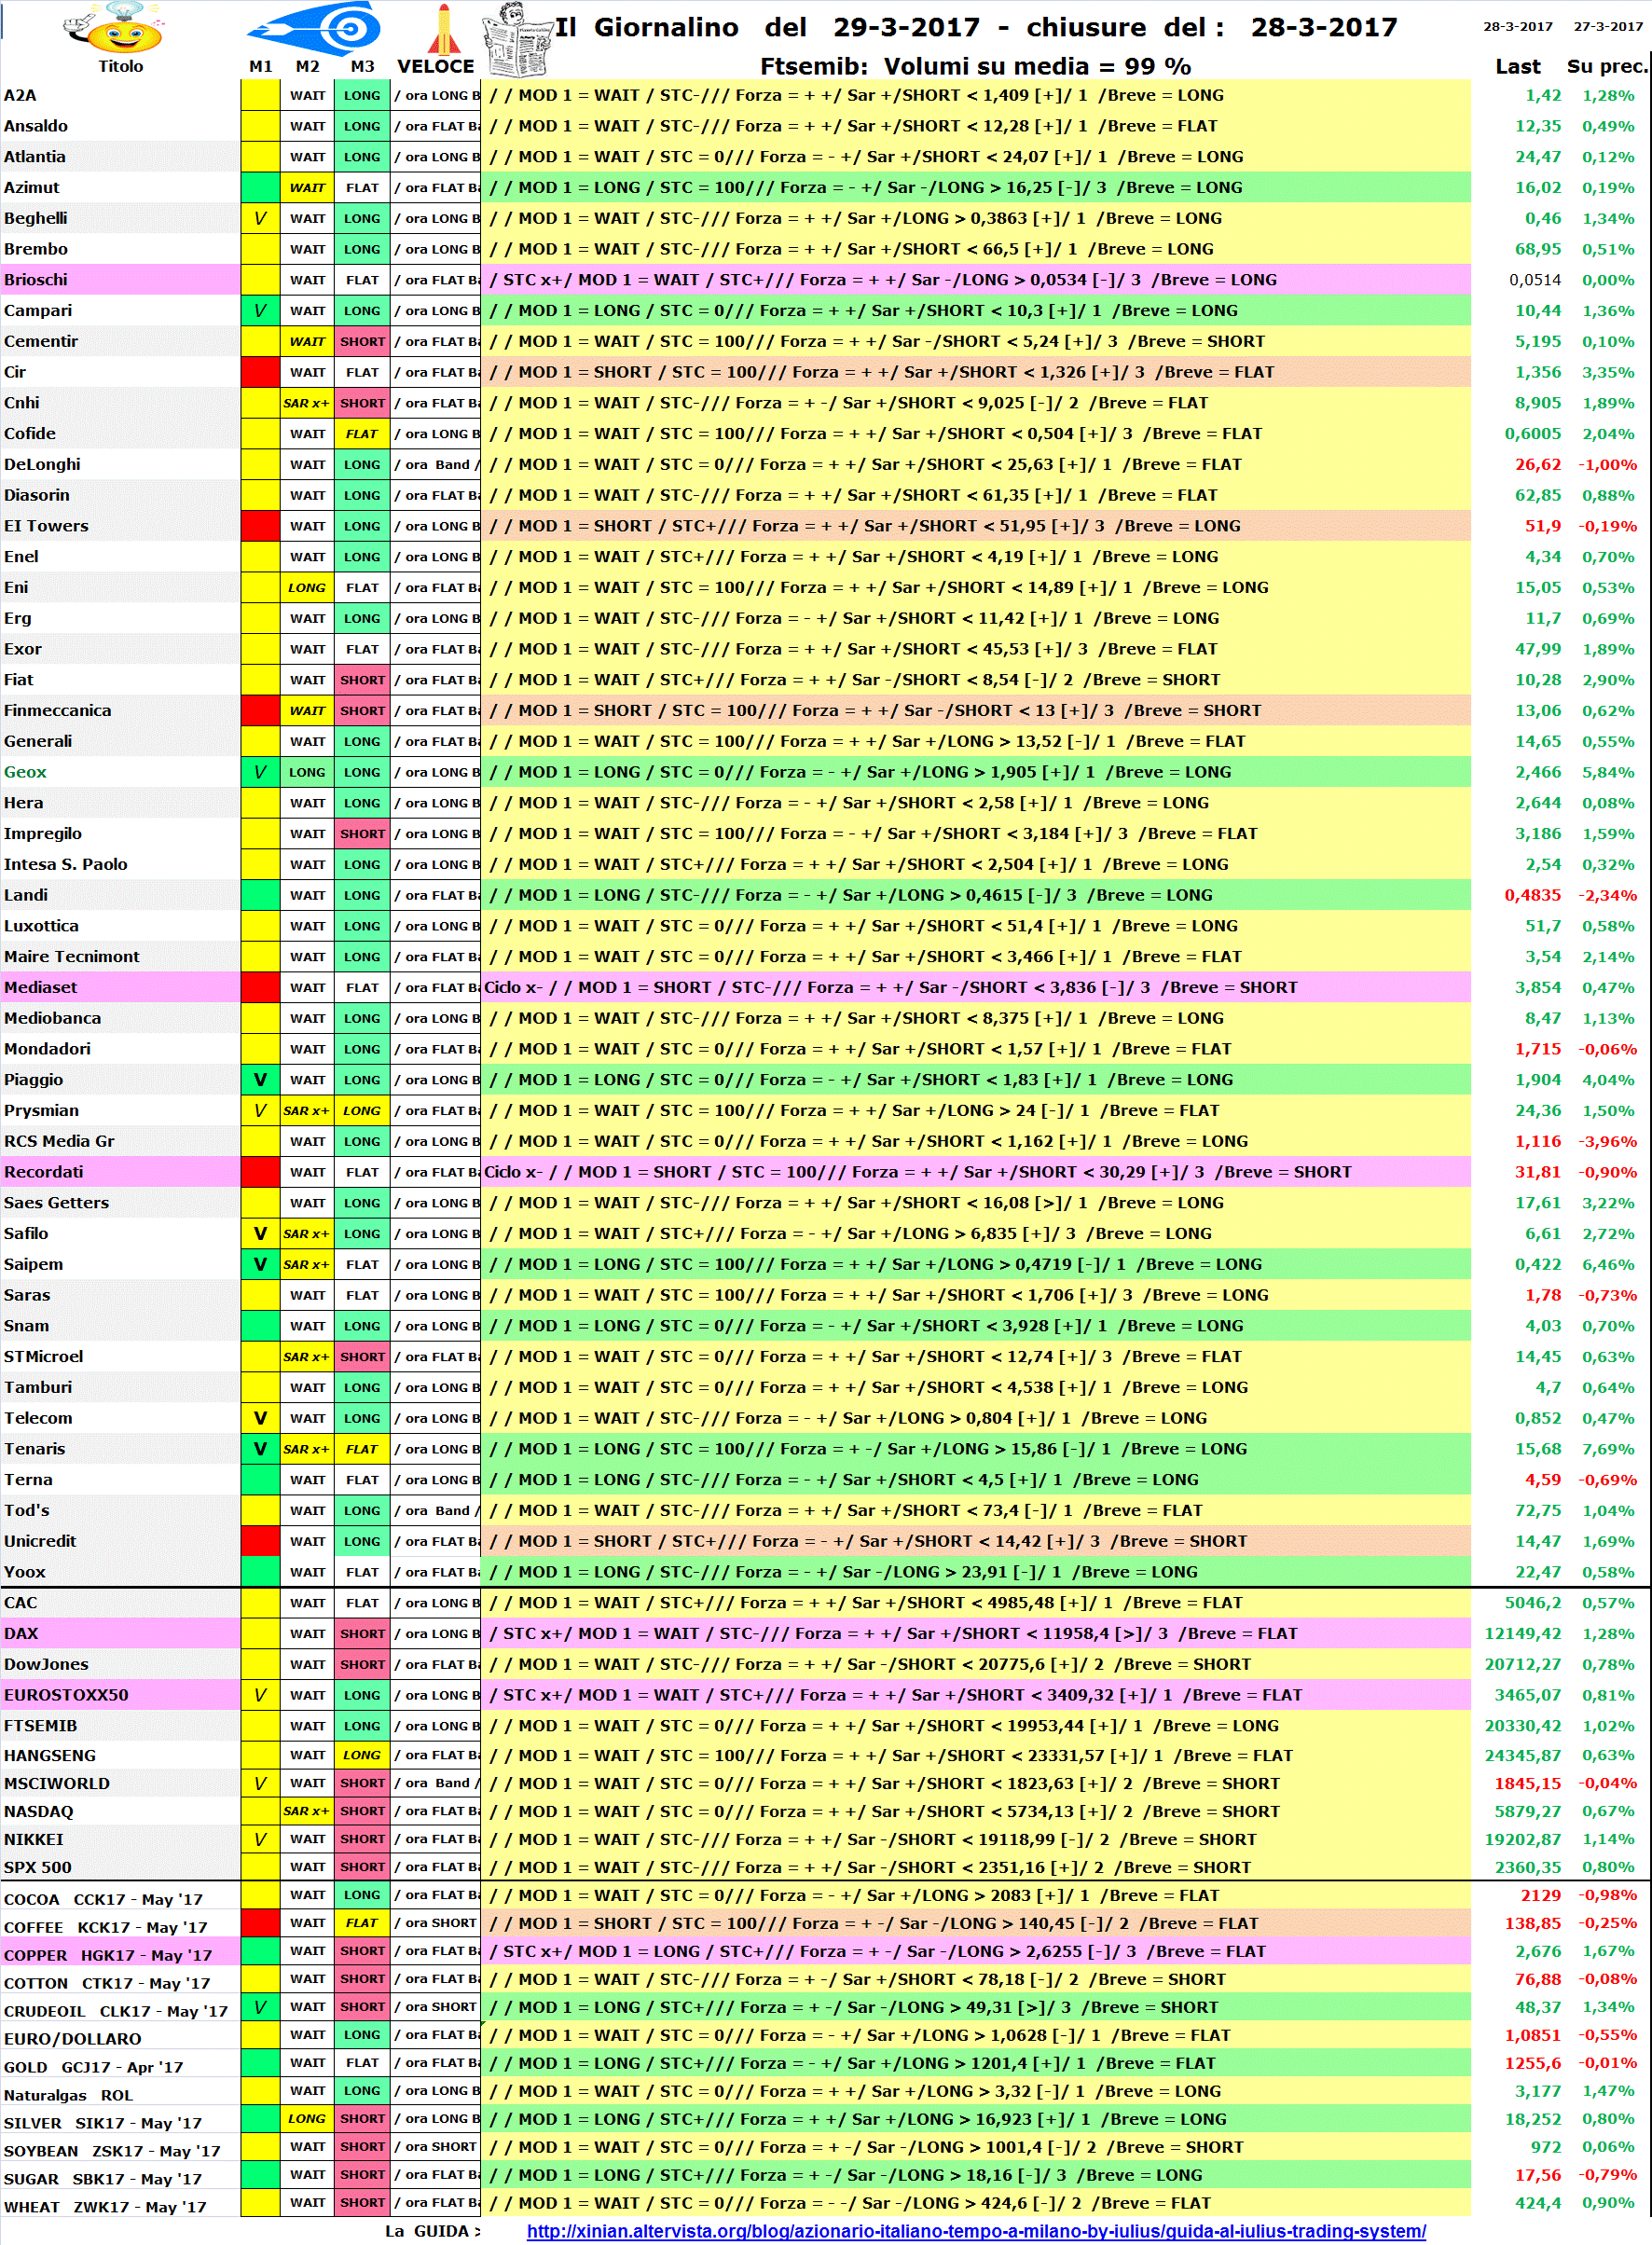Select the SPX 500 row name
The image size is (1652, 2245).
(38, 1867)
